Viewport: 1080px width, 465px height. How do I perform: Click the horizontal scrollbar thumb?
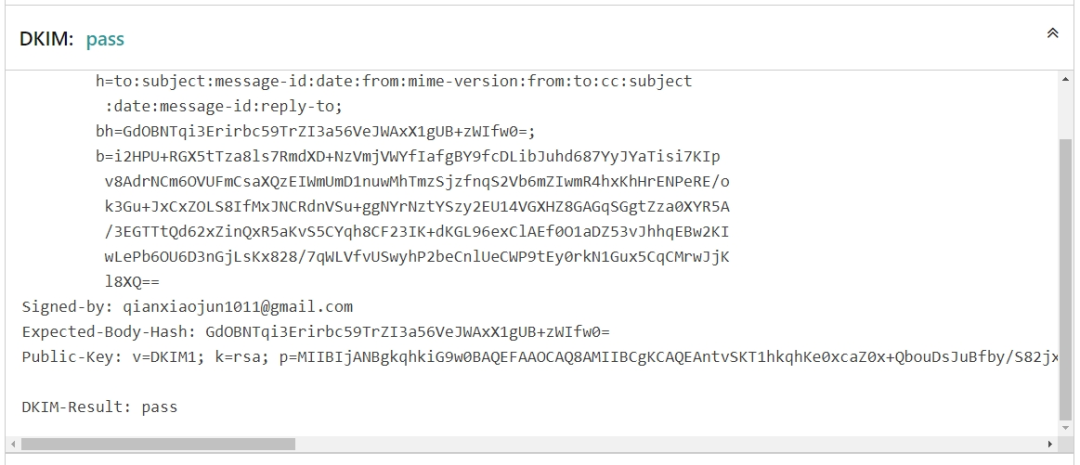[x=158, y=444]
